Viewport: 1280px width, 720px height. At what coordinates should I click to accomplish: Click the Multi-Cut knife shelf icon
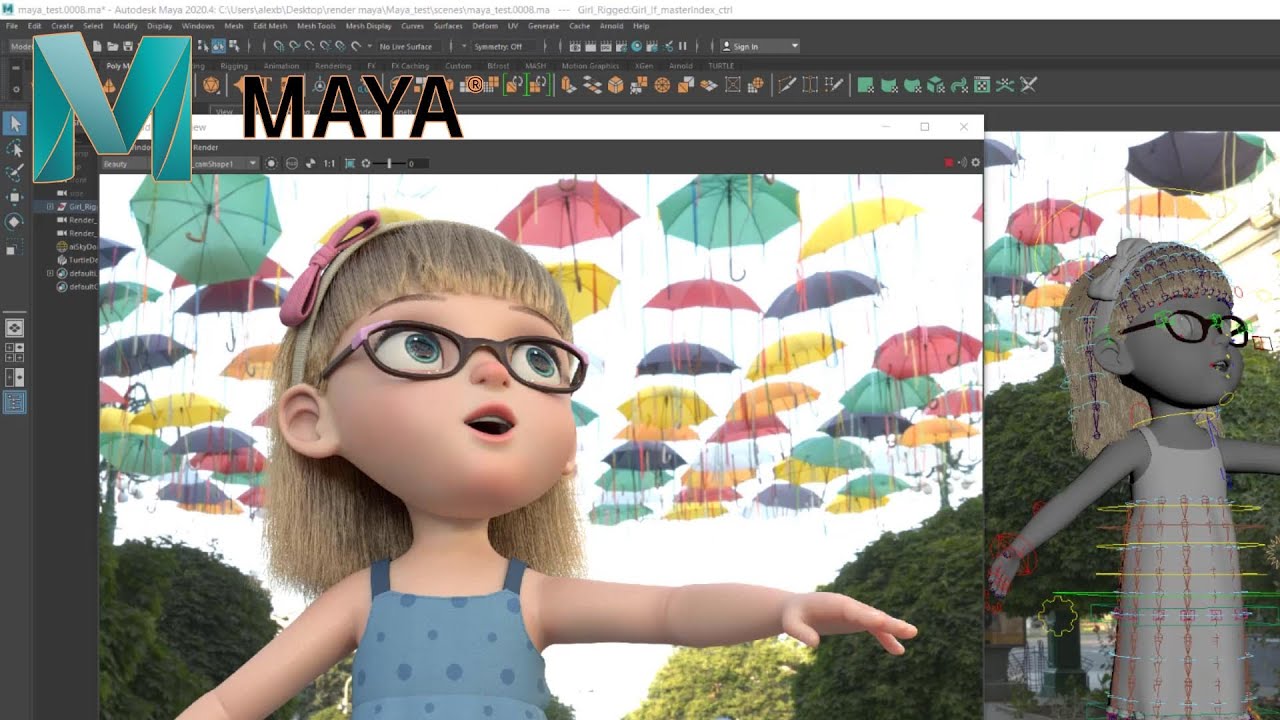pyautogui.click(x=787, y=85)
